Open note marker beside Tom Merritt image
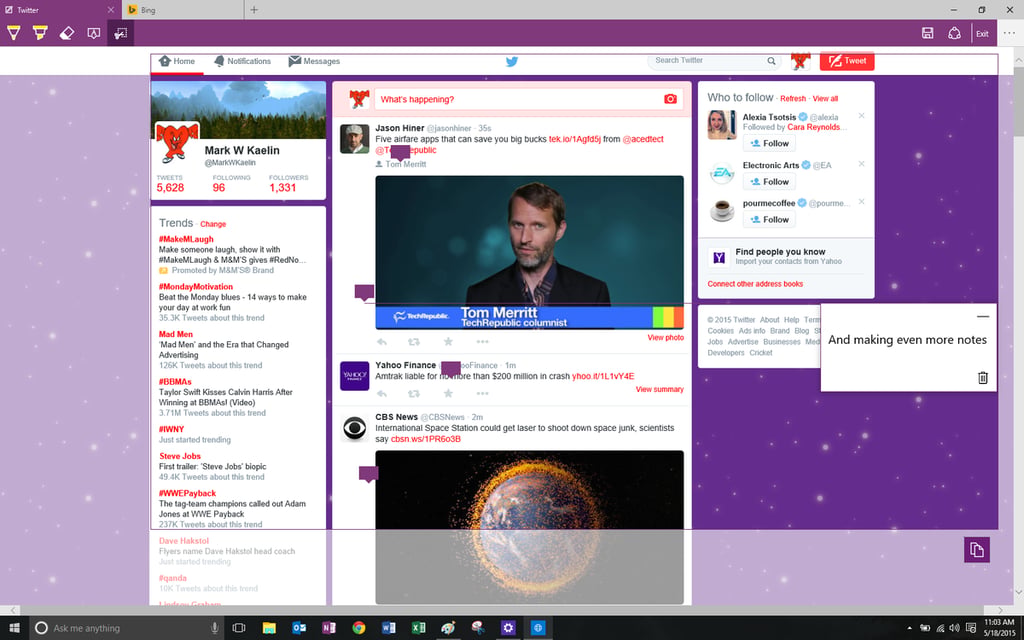 [364, 293]
